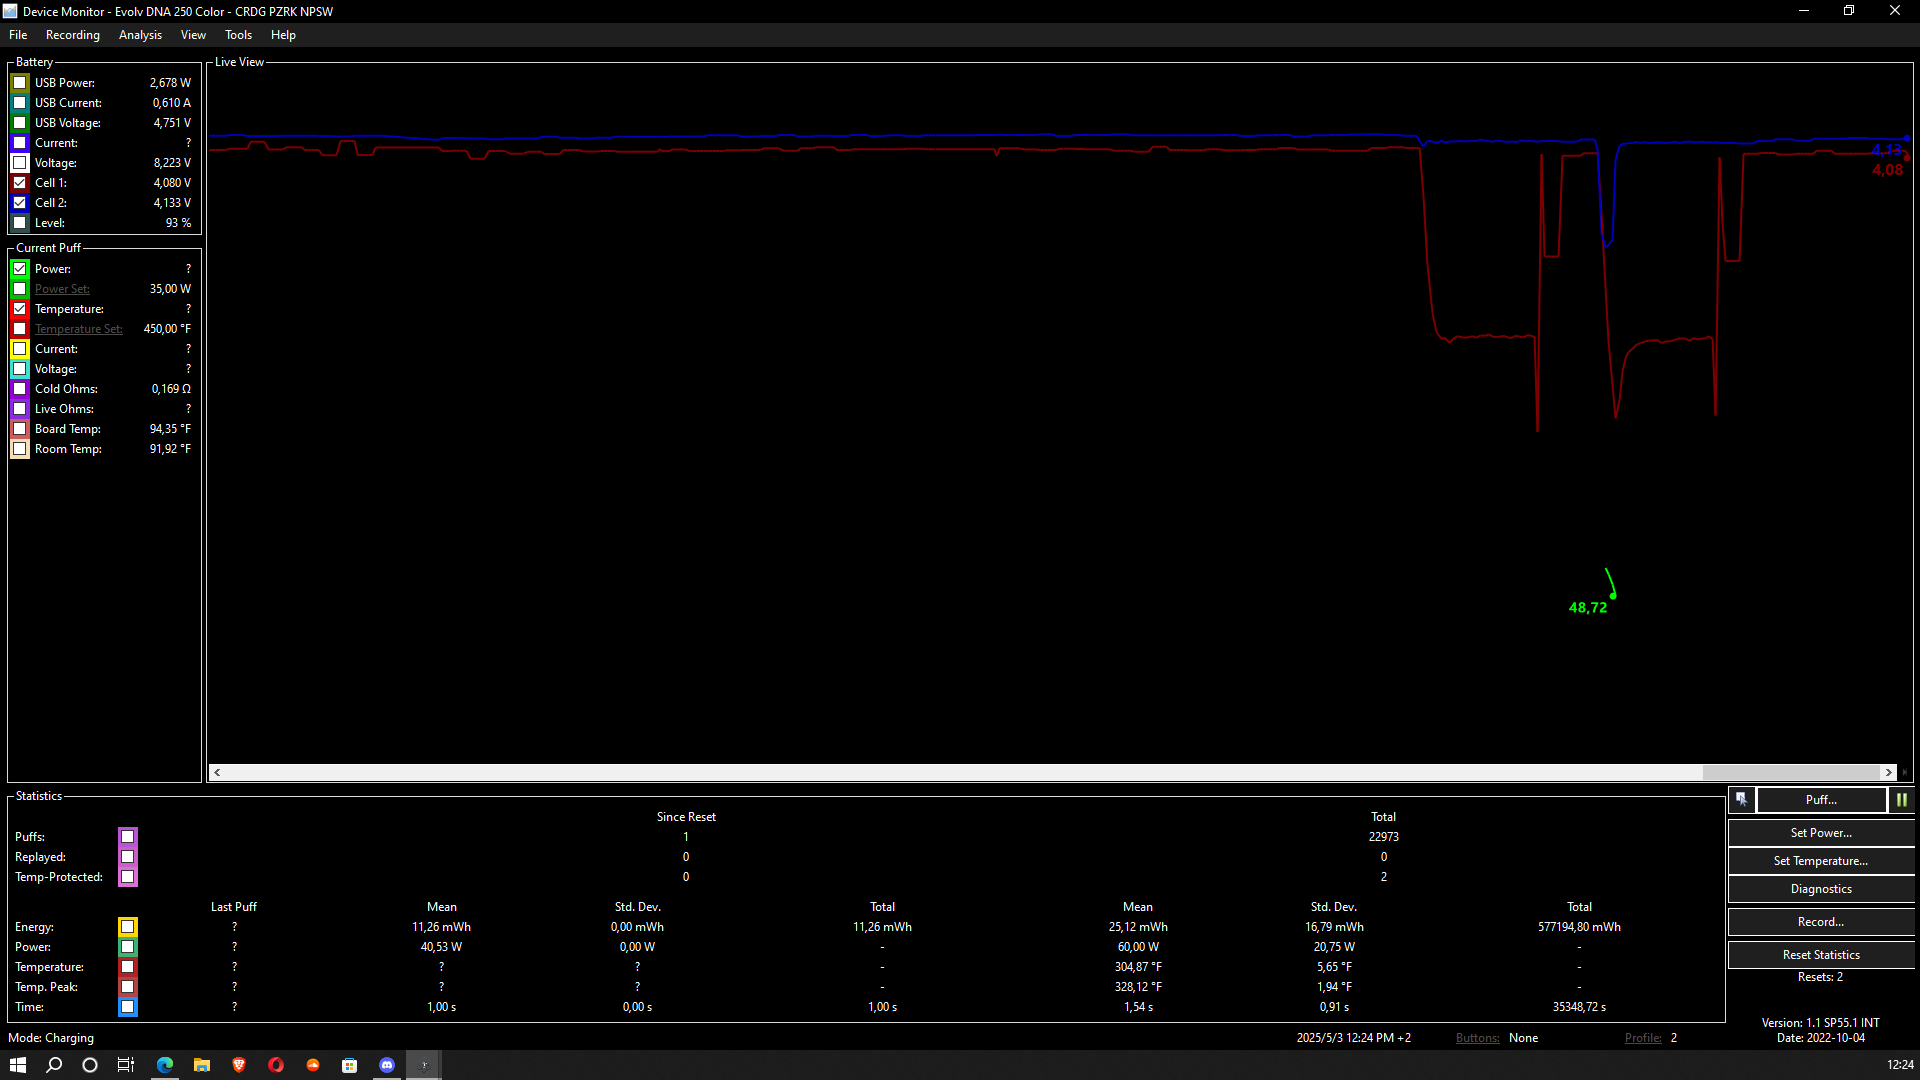Click the Set Temperature... button
1920x1080 pixels.
pos(1821,861)
